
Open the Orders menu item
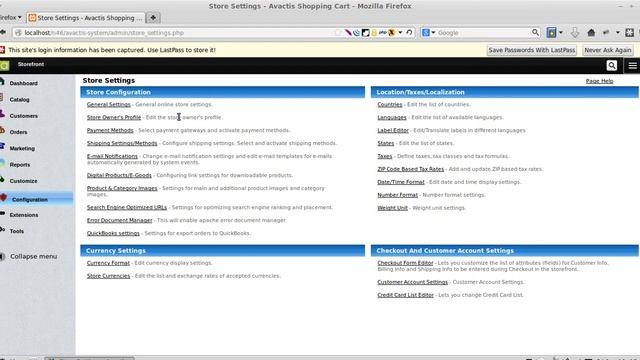[x=18, y=132]
